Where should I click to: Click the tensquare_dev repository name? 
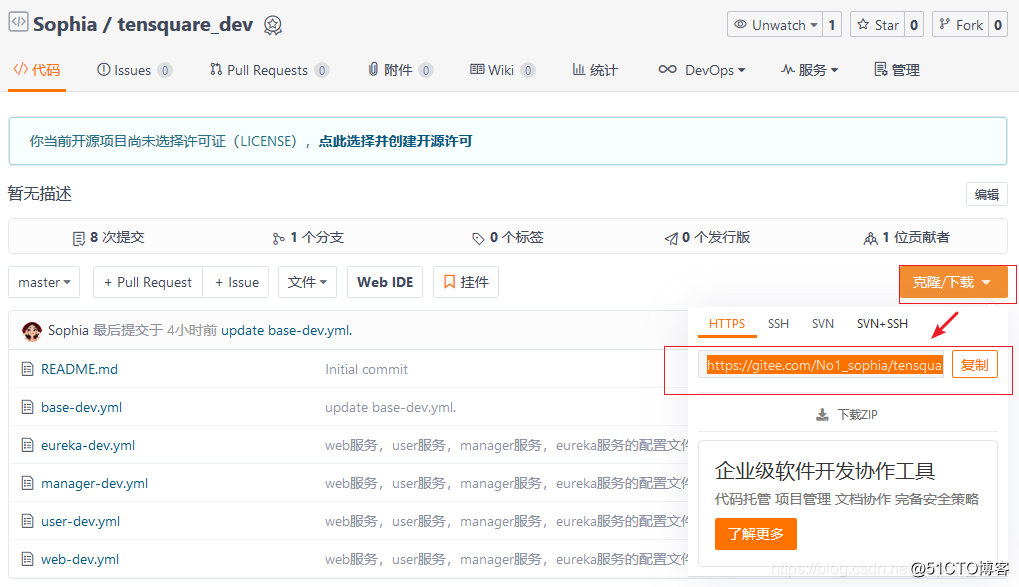185,25
